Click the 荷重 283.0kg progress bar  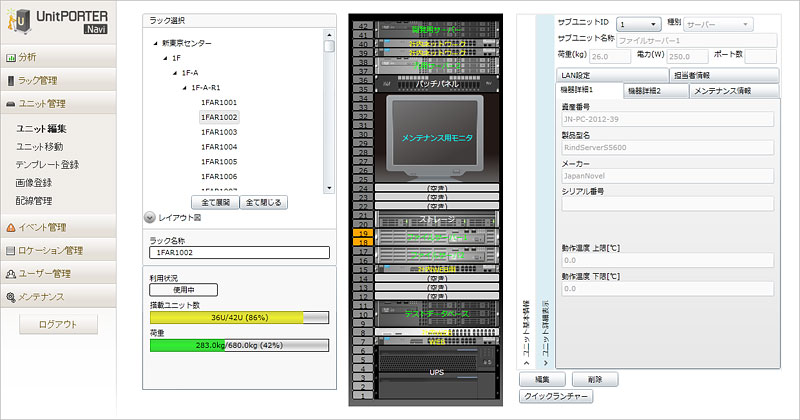point(239,345)
